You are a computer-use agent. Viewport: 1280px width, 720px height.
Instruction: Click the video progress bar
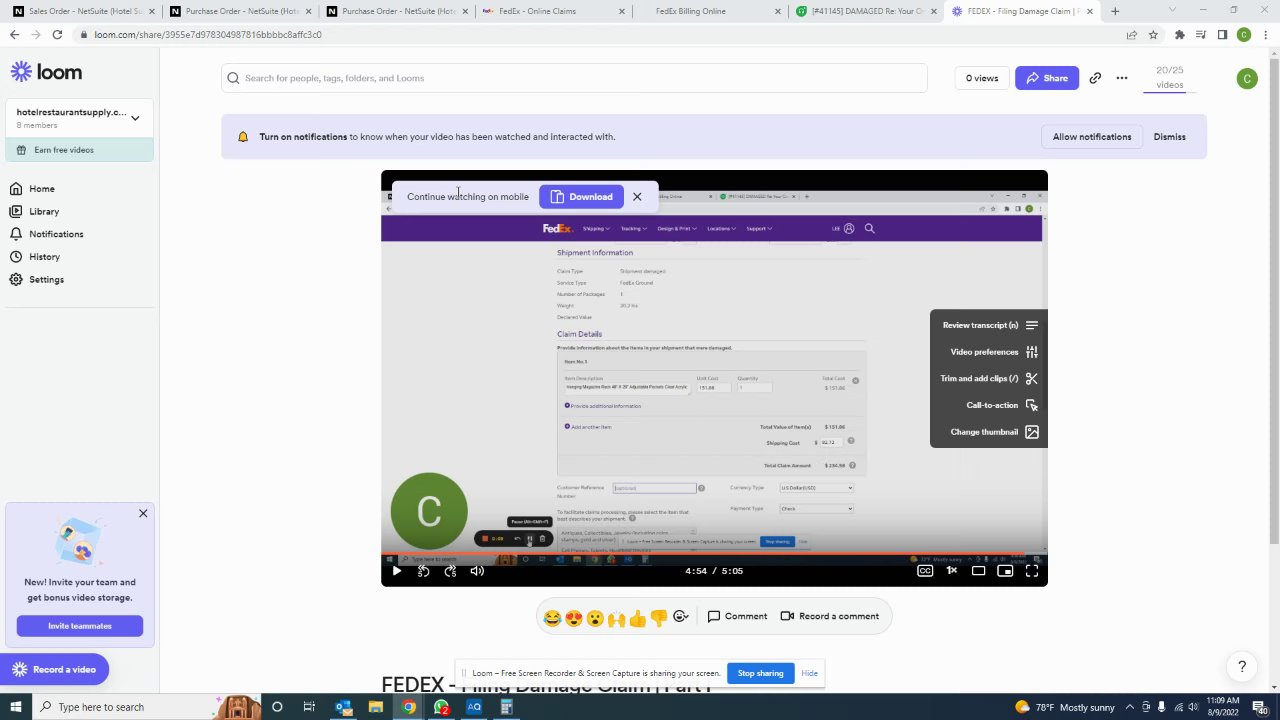714,553
